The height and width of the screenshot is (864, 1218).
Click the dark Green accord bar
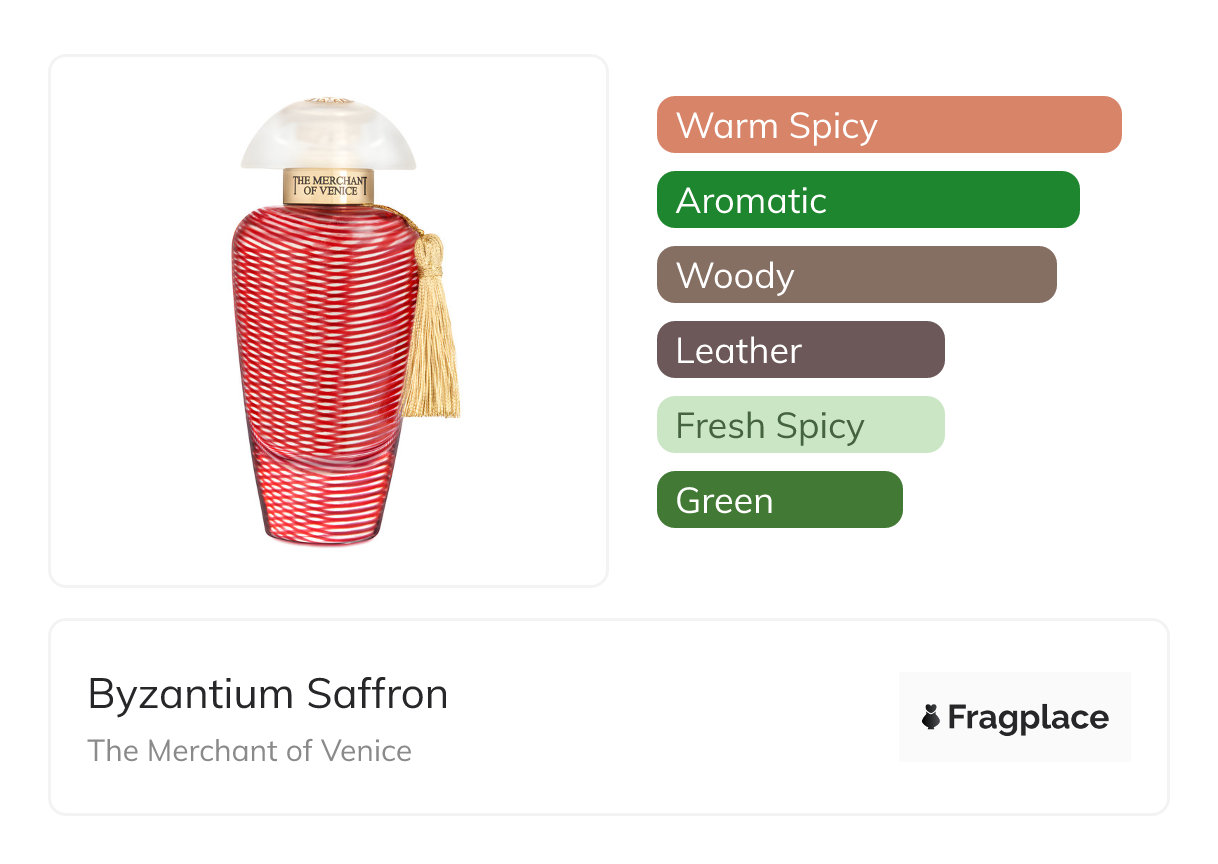[779, 500]
